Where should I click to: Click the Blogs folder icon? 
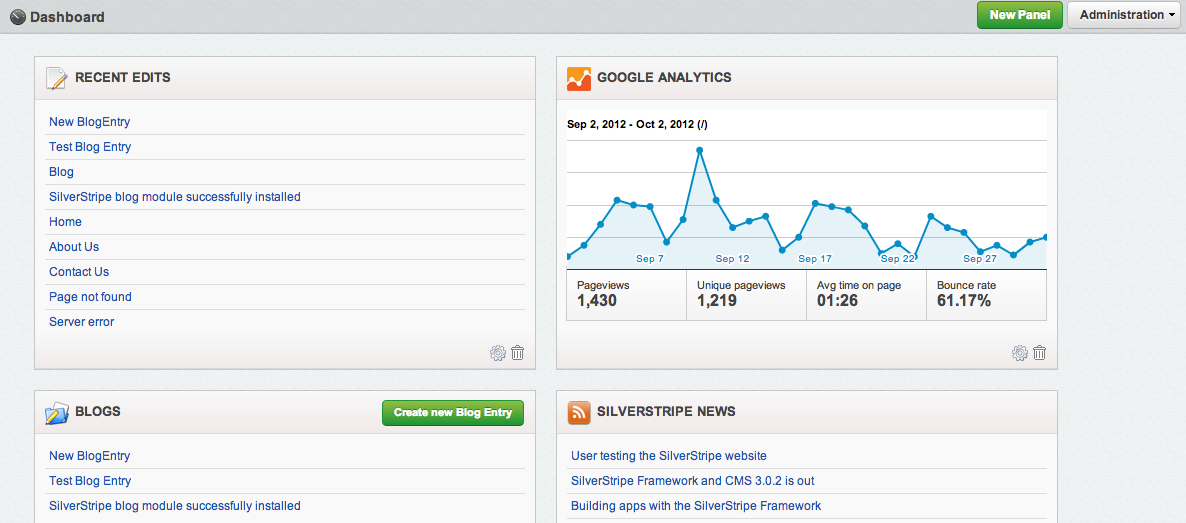(x=57, y=412)
